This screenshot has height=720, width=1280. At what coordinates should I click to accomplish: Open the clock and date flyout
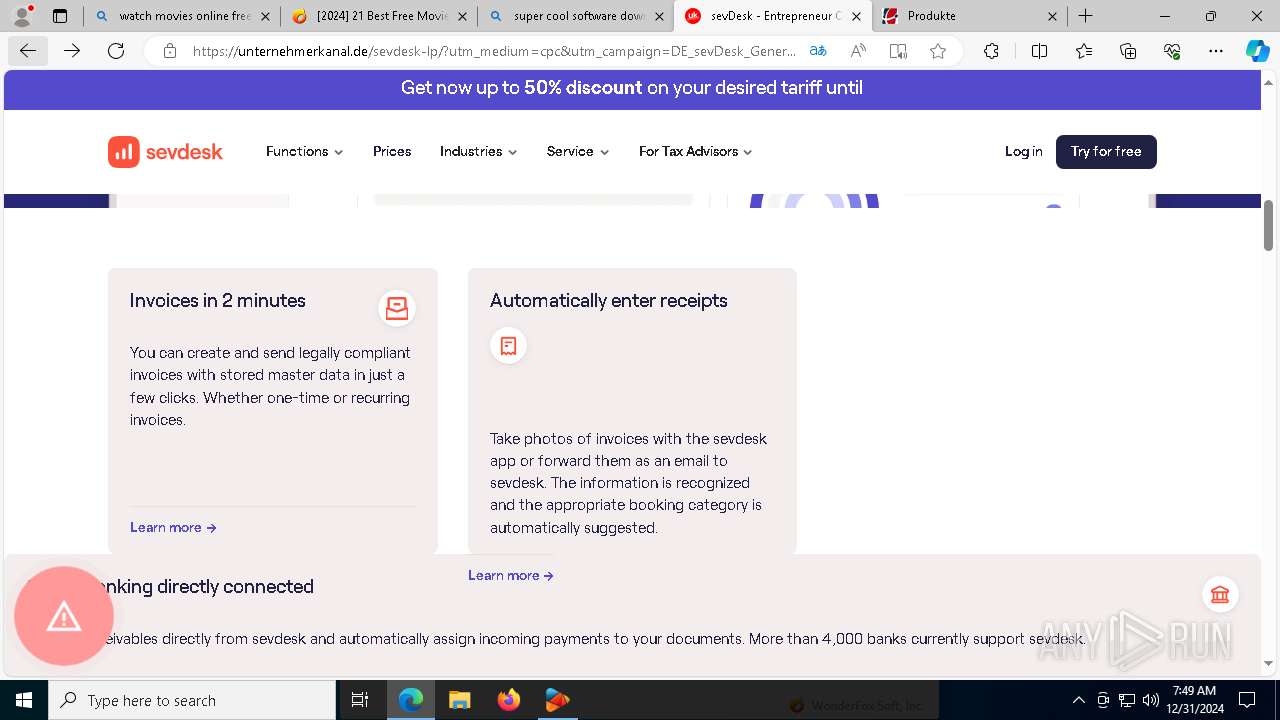(1194, 700)
